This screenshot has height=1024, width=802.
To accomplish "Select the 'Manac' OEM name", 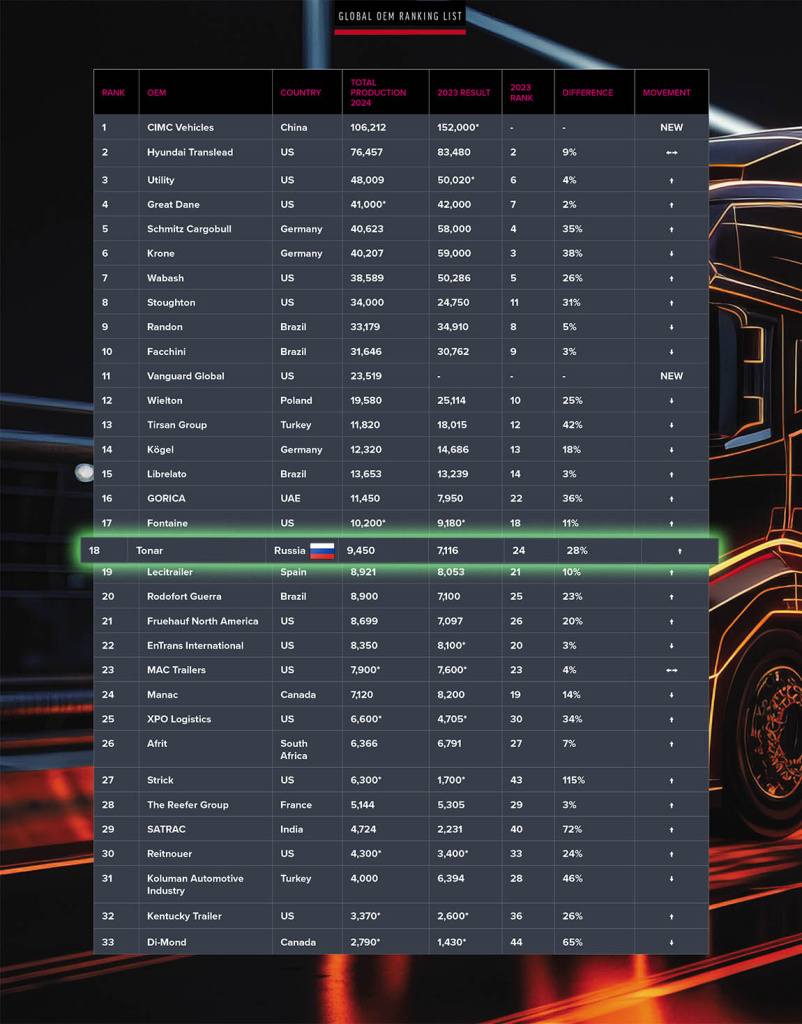I will pyautogui.click(x=162, y=695).
